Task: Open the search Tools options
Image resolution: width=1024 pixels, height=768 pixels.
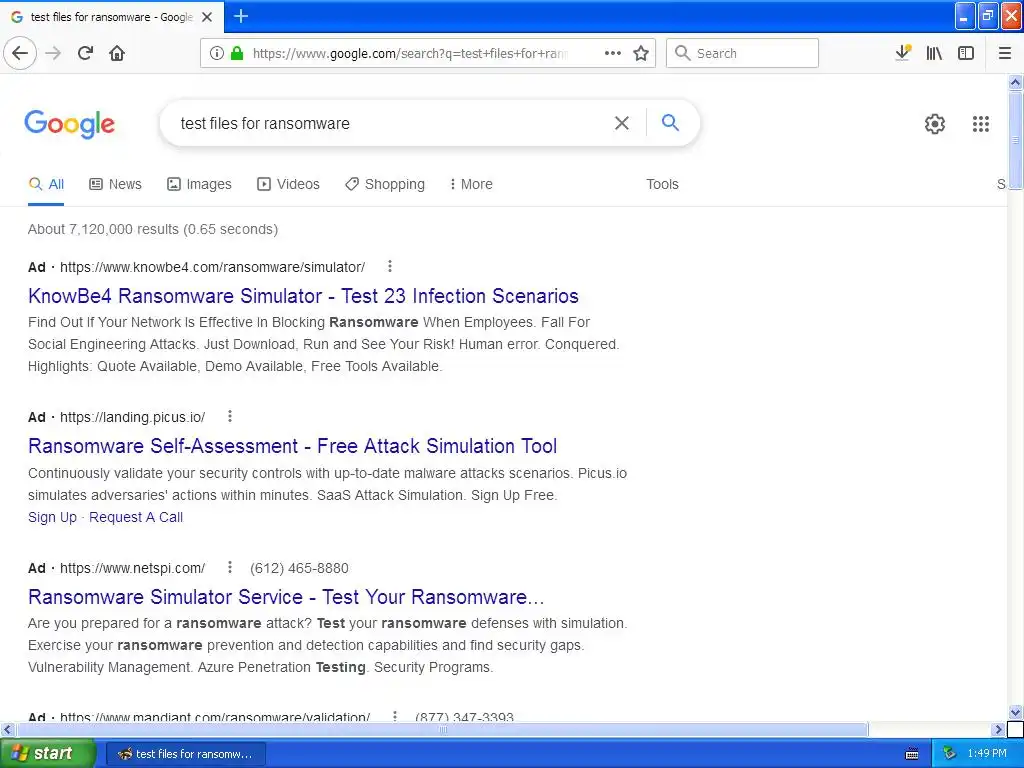Action: click(662, 184)
